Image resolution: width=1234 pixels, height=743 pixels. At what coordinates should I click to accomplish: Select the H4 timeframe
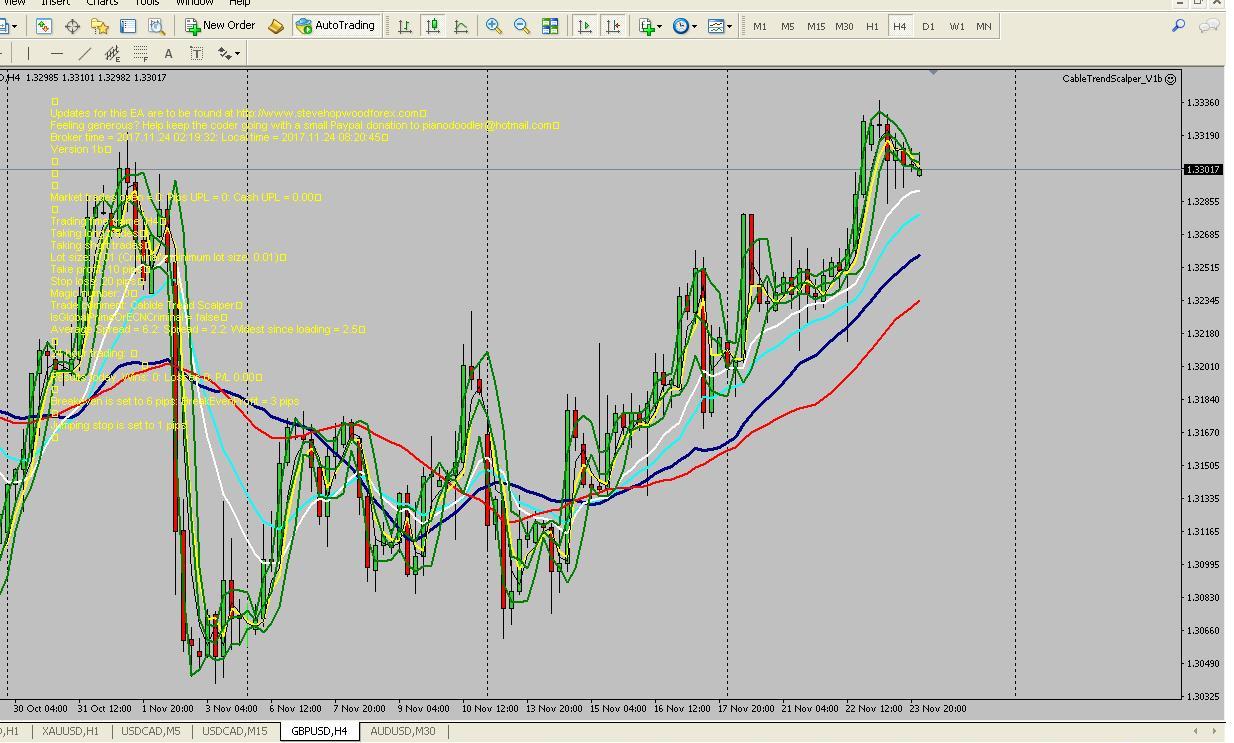coord(900,26)
